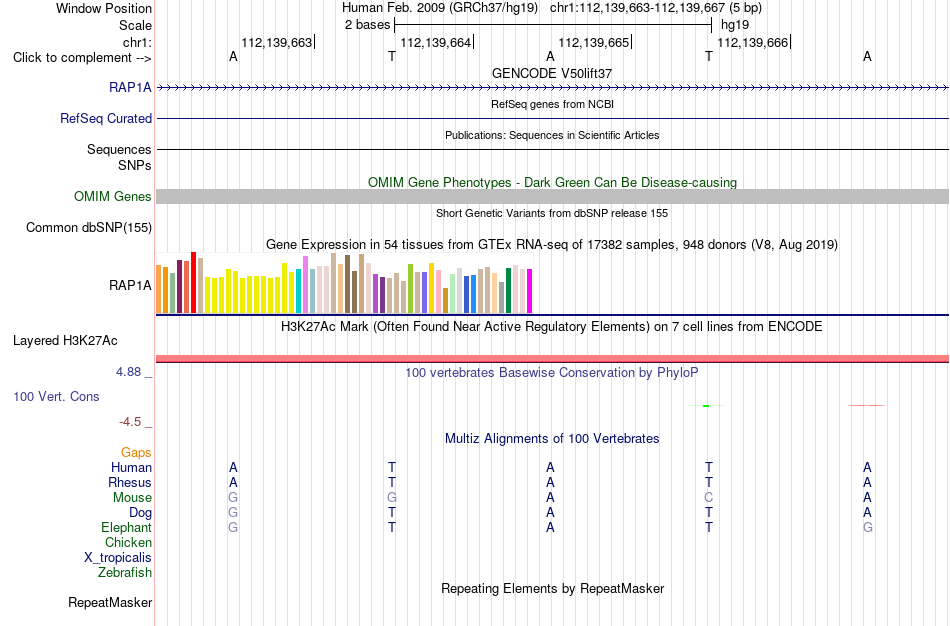Click 'Publications: Sequences in Scientific Articles' title
This screenshot has height=626, width=950.
(x=552, y=135)
